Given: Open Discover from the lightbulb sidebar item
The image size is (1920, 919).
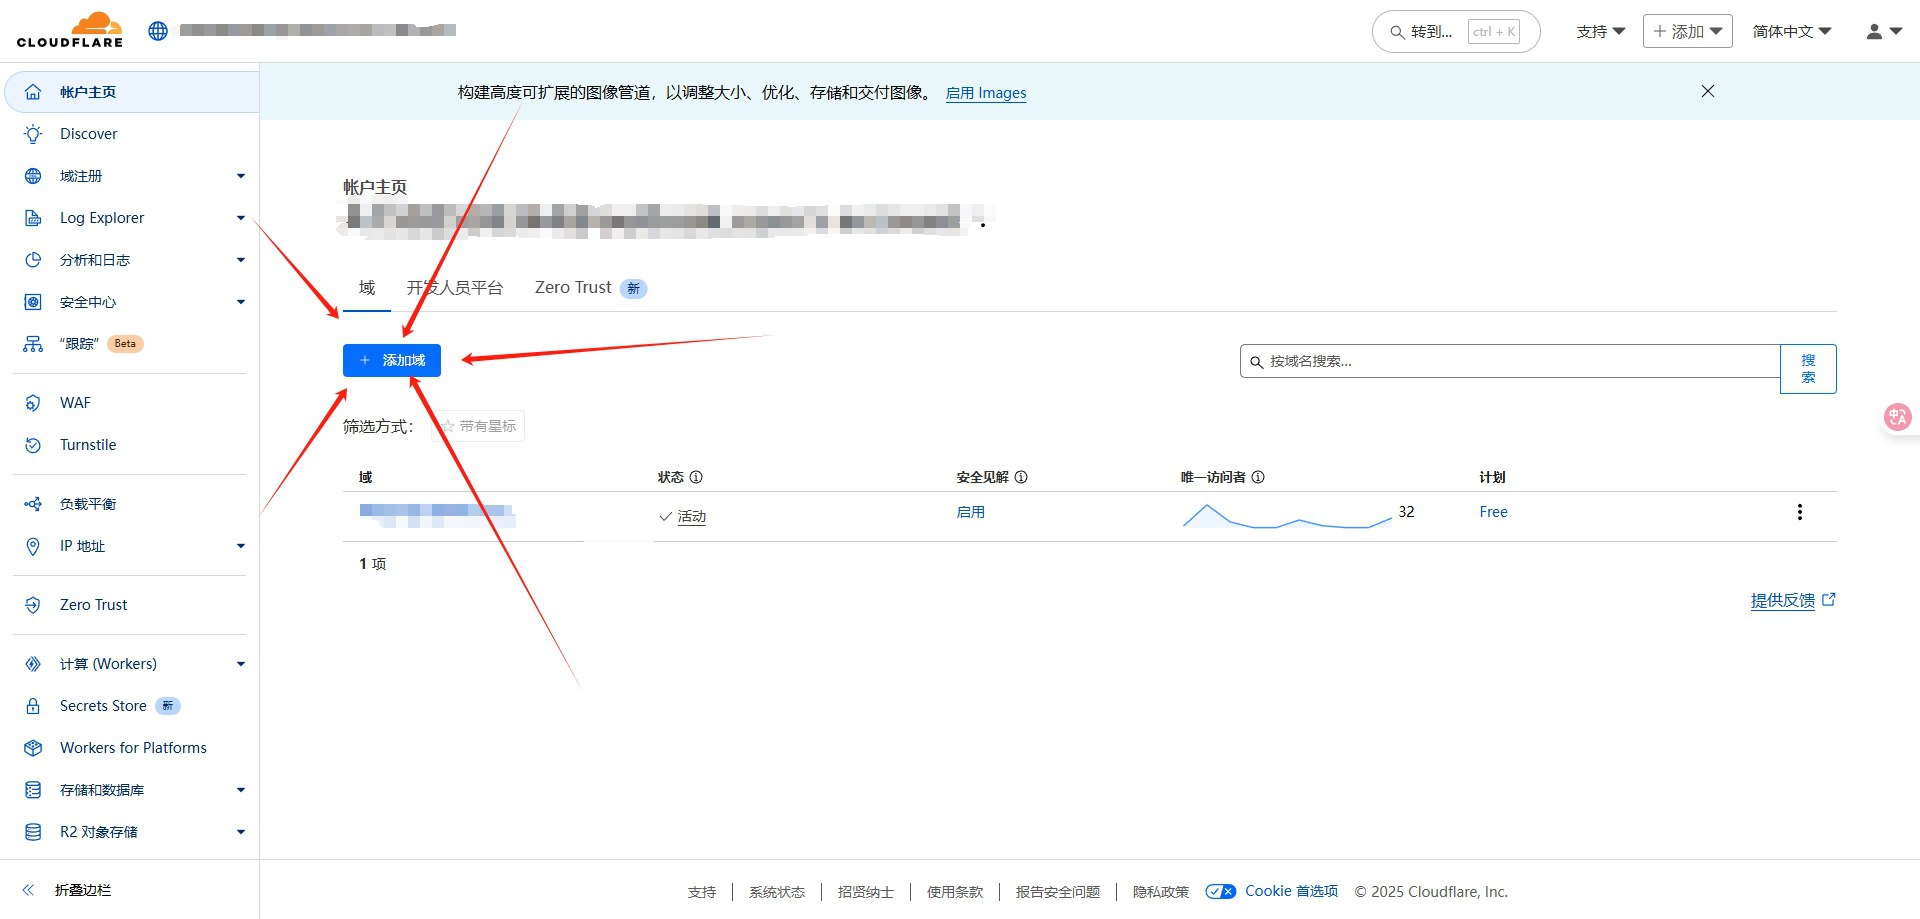Looking at the screenshot, I should tap(88, 134).
